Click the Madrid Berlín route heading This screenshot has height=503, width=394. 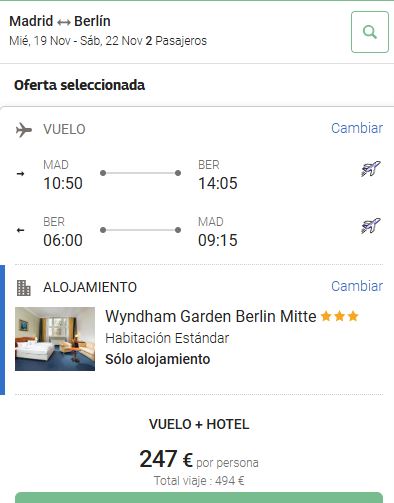click(60, 21)
